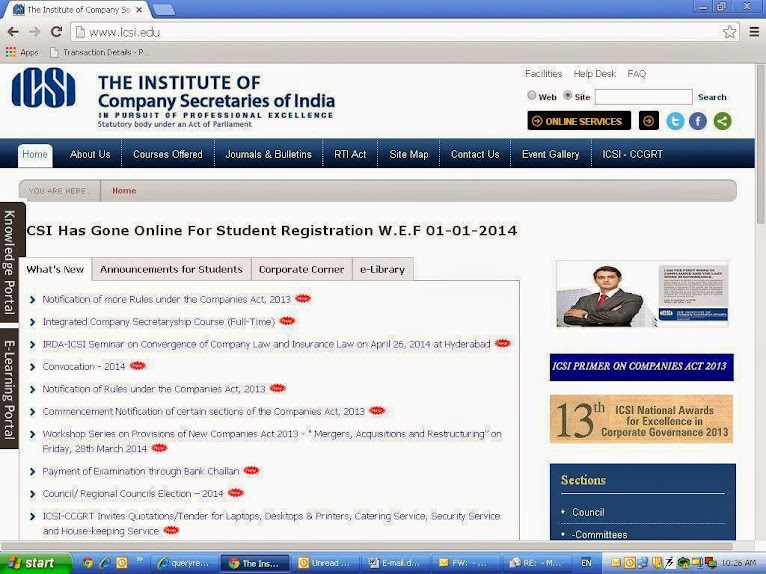Open the Courses Offered menu
The image size is (766, 574).
tap(168, 154)
